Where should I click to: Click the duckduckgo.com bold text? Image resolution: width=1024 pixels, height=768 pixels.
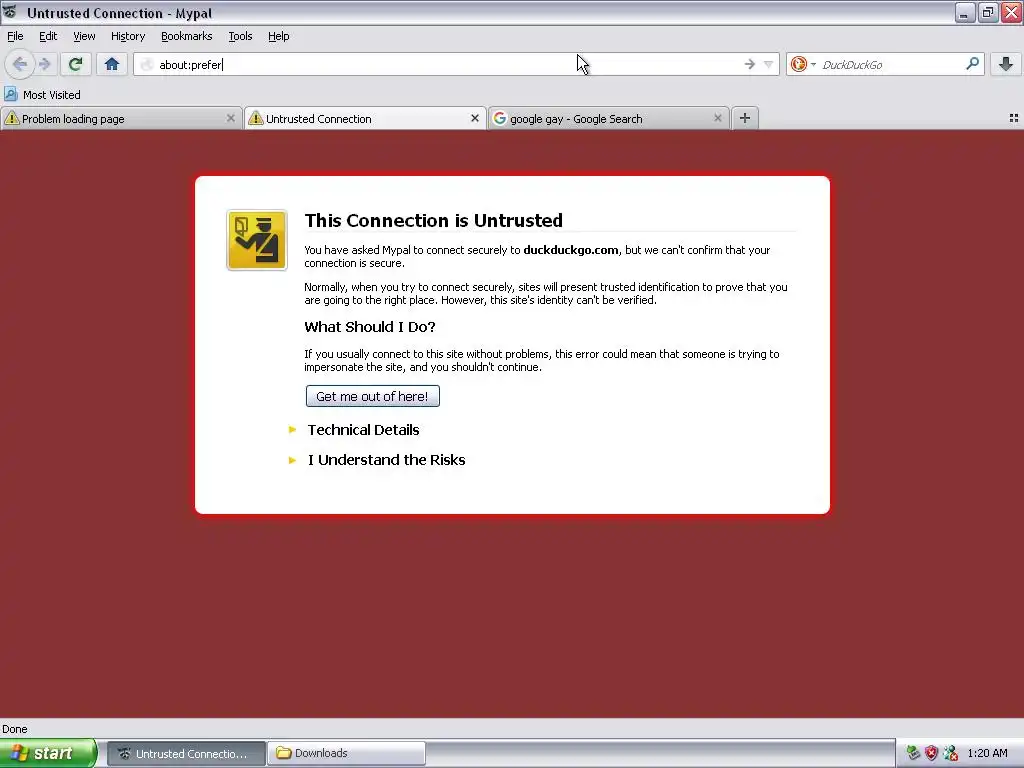(571, 250)
